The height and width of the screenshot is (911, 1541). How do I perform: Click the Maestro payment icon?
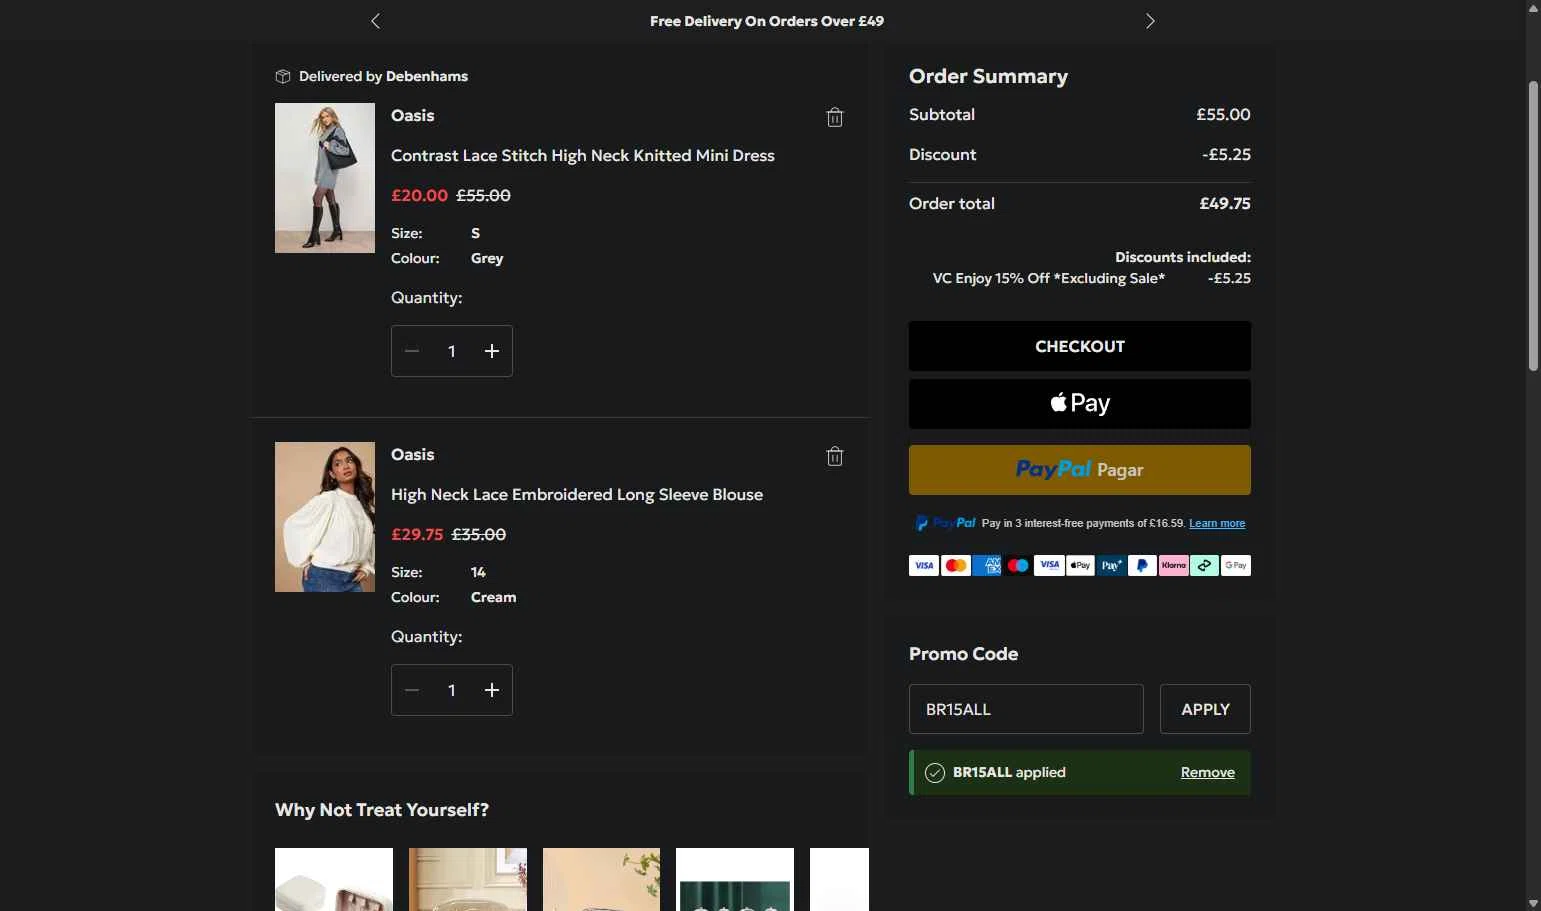coord(1018,566)
